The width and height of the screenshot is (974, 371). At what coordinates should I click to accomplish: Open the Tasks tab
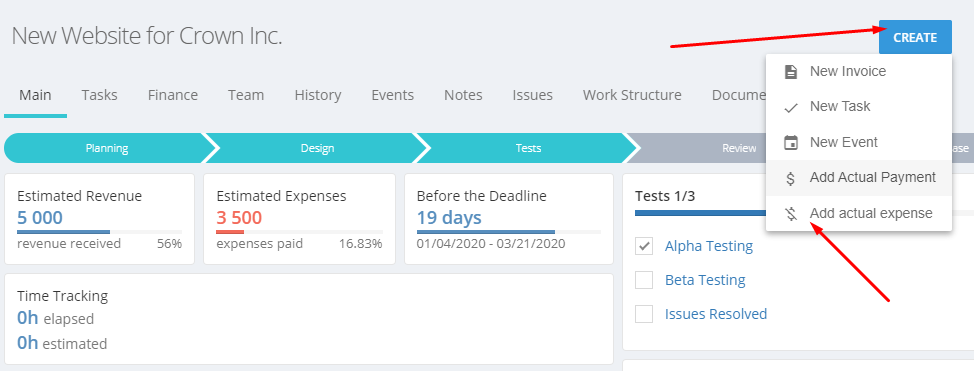point(99,95)
